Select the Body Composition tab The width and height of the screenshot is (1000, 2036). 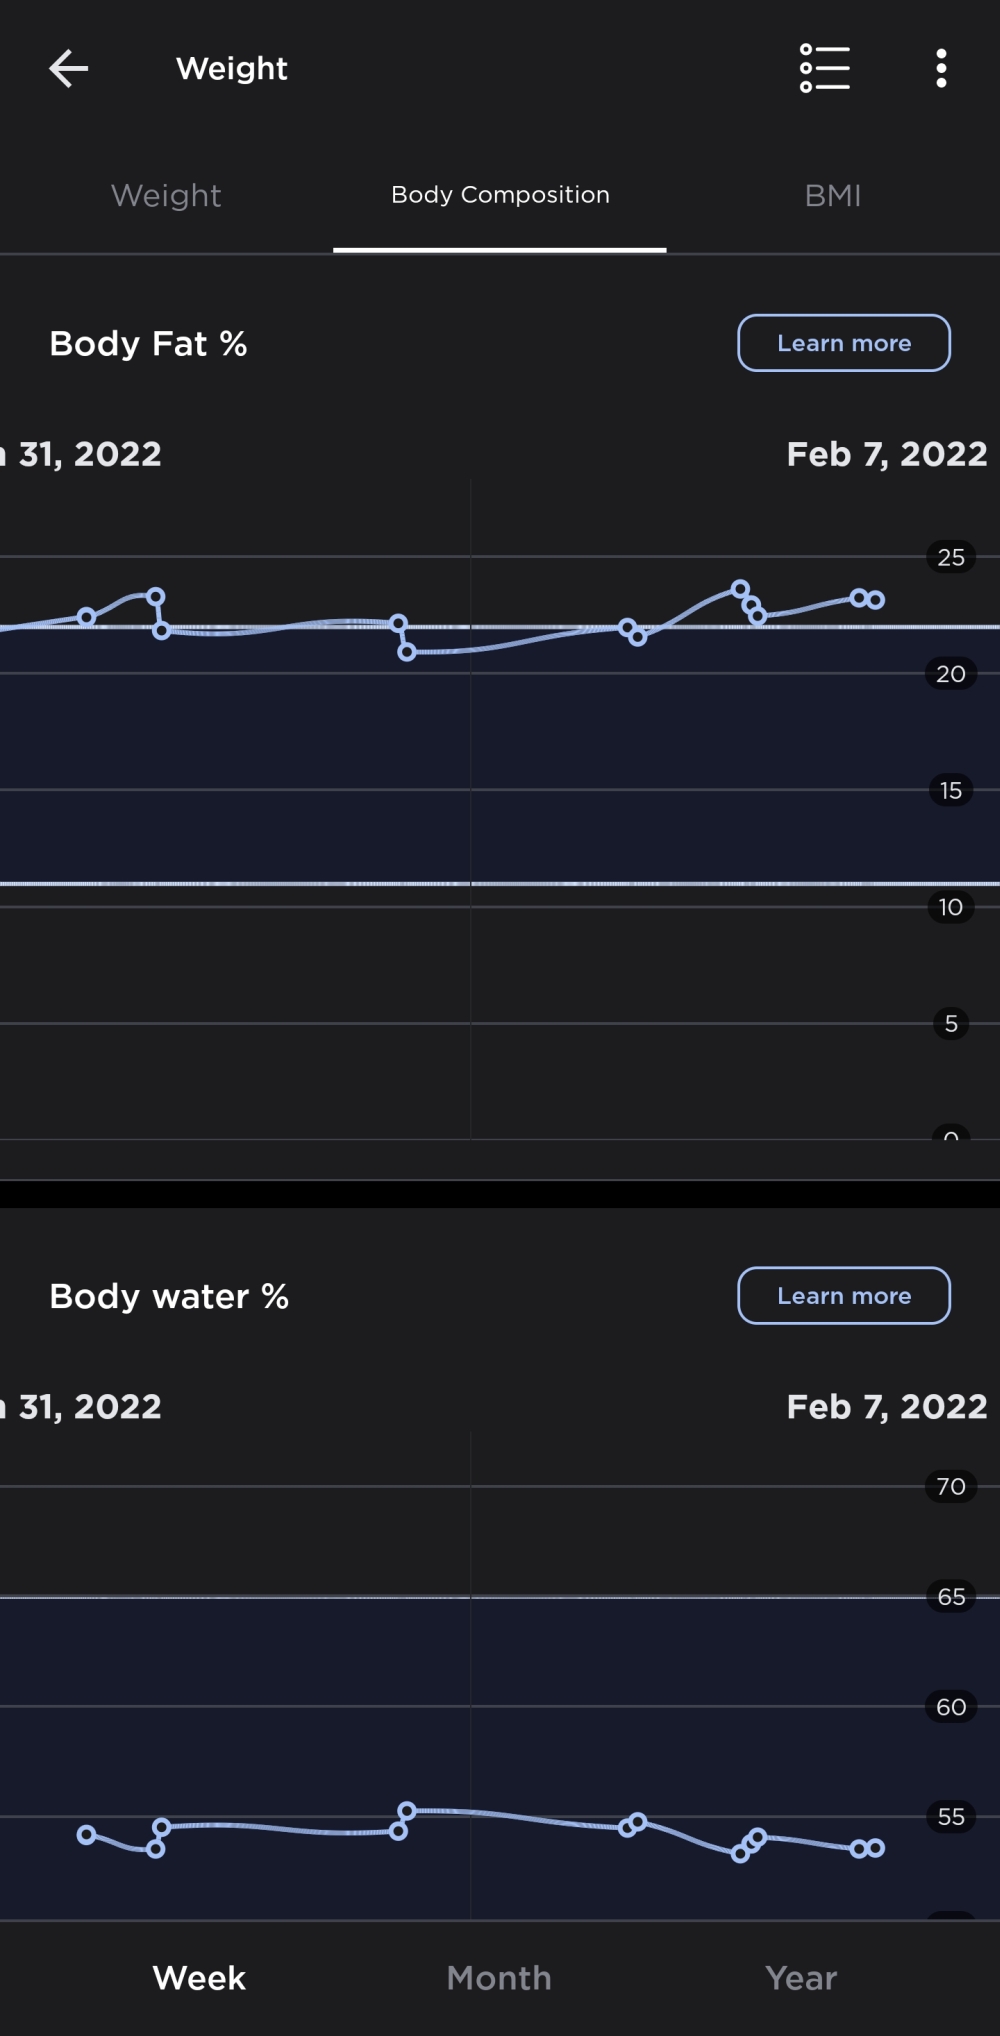(500, 196)
